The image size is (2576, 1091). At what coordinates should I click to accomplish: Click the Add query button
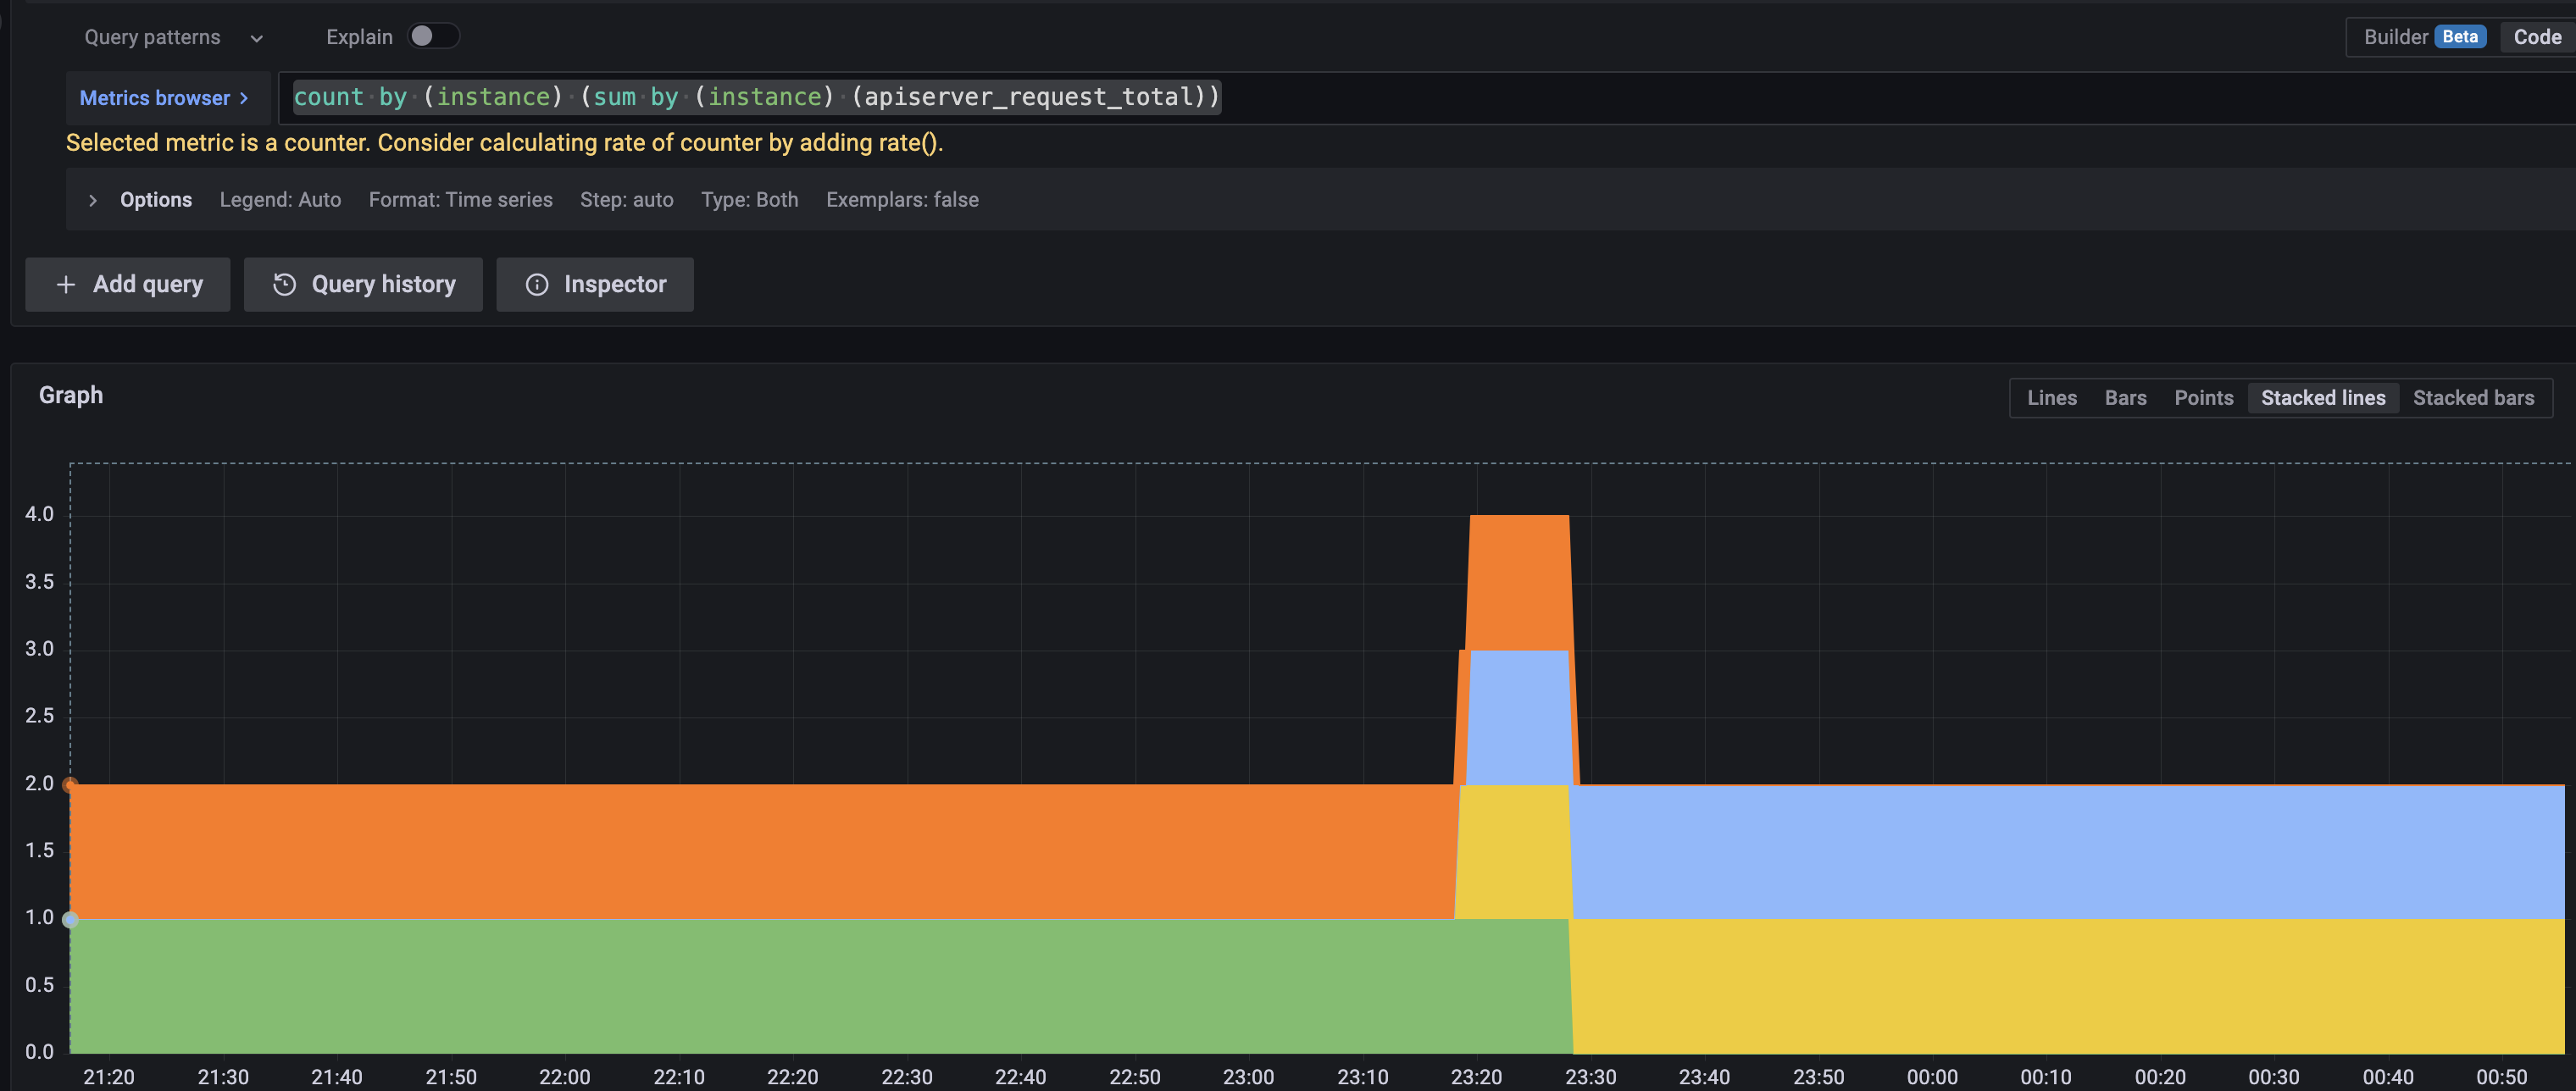click(x=127, y=284)
